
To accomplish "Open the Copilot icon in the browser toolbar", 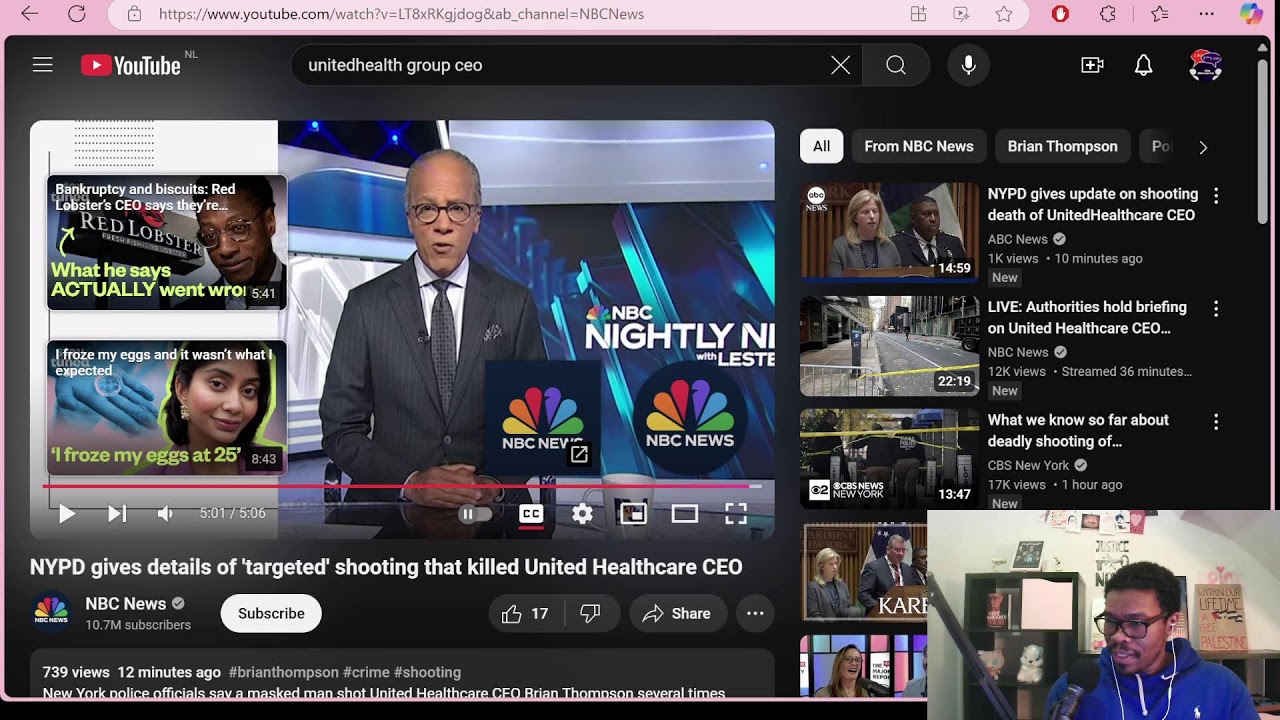I will (1250, 14).
